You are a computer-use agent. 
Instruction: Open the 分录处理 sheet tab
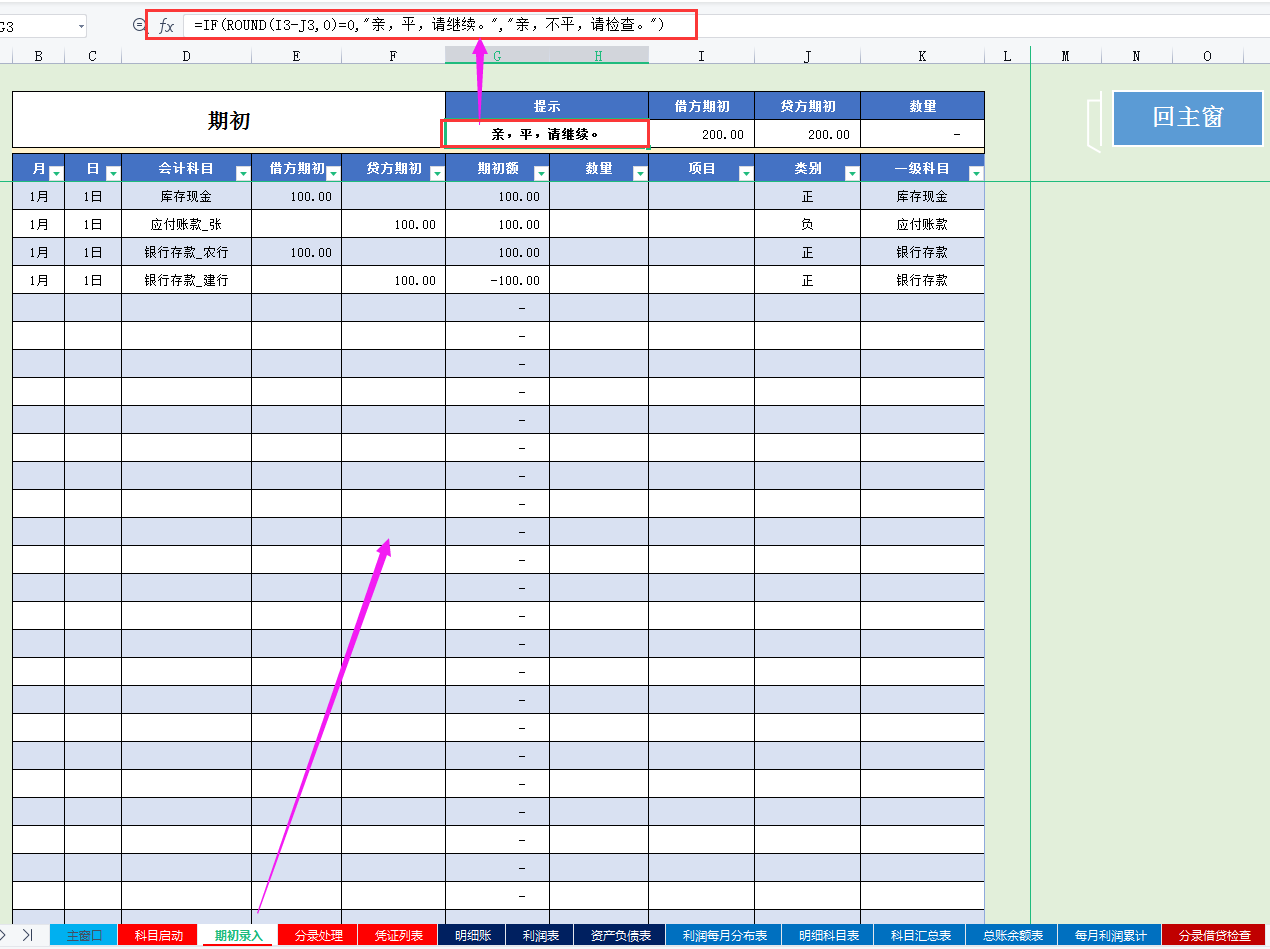click(318, 935)
